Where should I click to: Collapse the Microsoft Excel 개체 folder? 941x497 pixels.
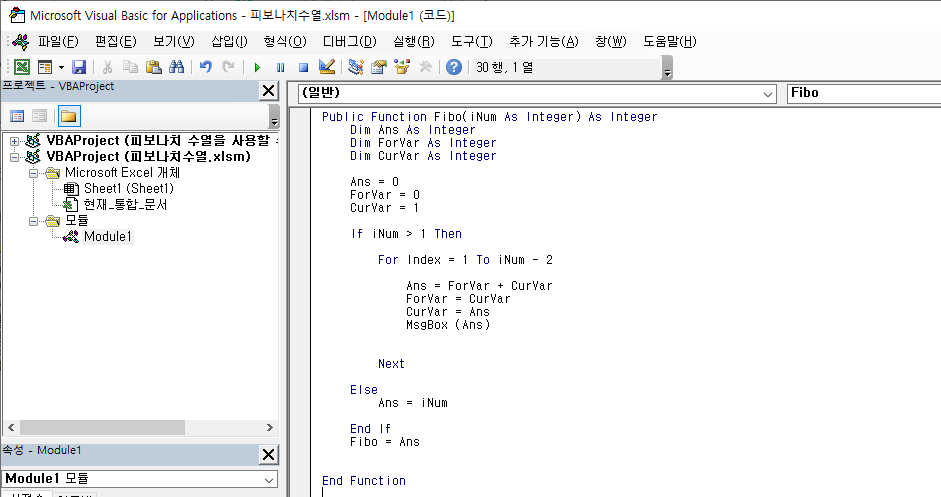34,173
